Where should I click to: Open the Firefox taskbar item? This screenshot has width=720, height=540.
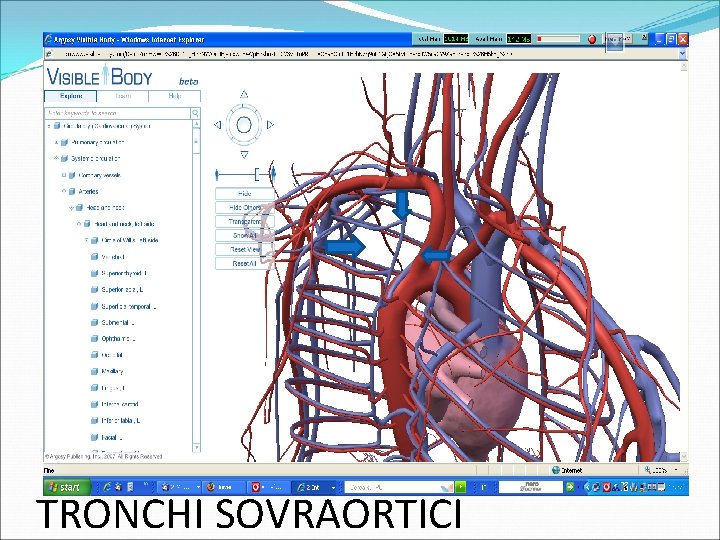[223, 487]
